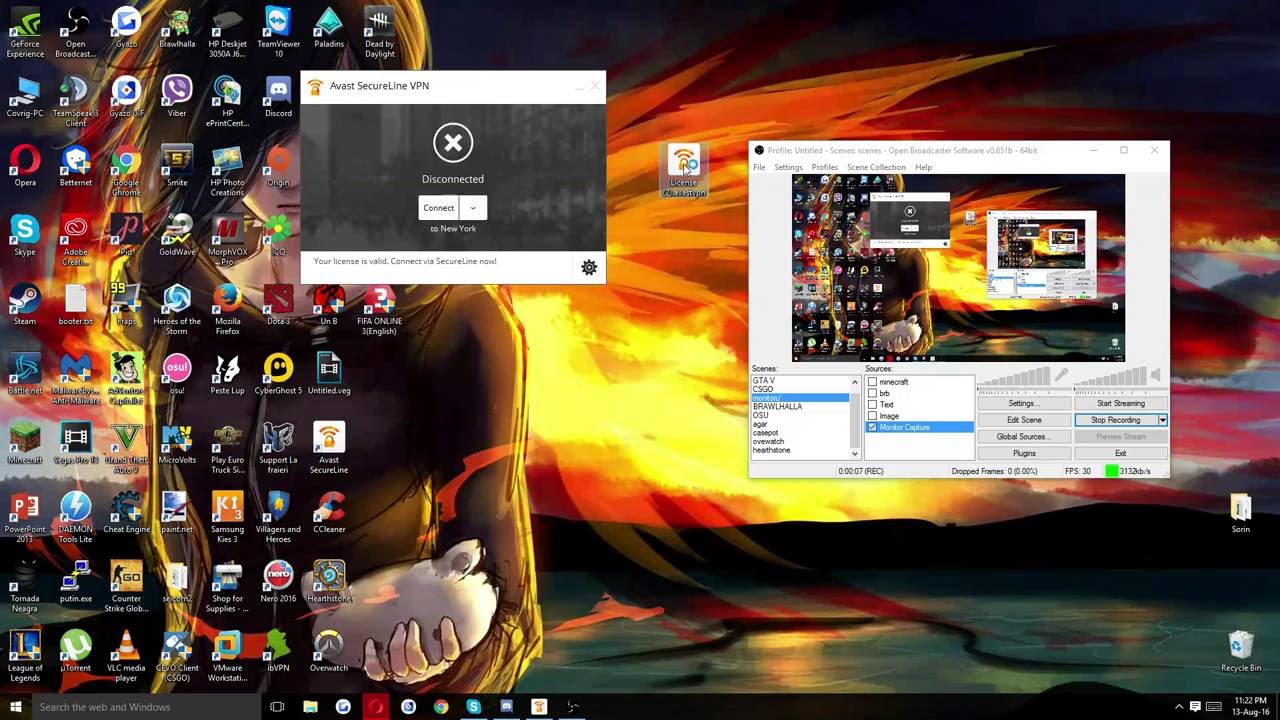1280x720 pixels.
Task: Click the Start Streaming button
Action: coord(1120,403)
